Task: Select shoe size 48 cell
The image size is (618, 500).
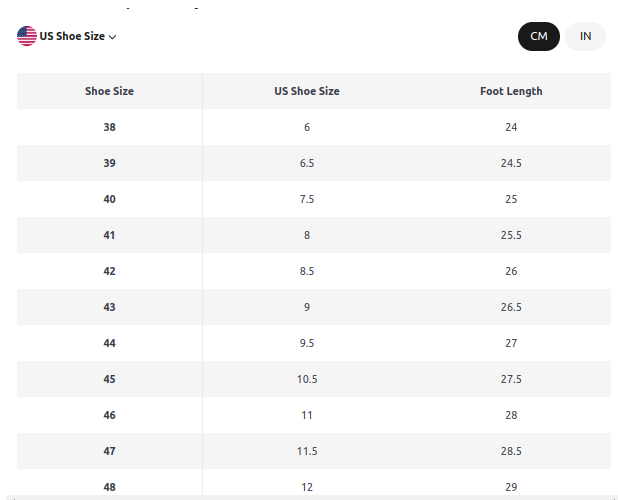Action: pyautogui.click(x=110, y=485)
